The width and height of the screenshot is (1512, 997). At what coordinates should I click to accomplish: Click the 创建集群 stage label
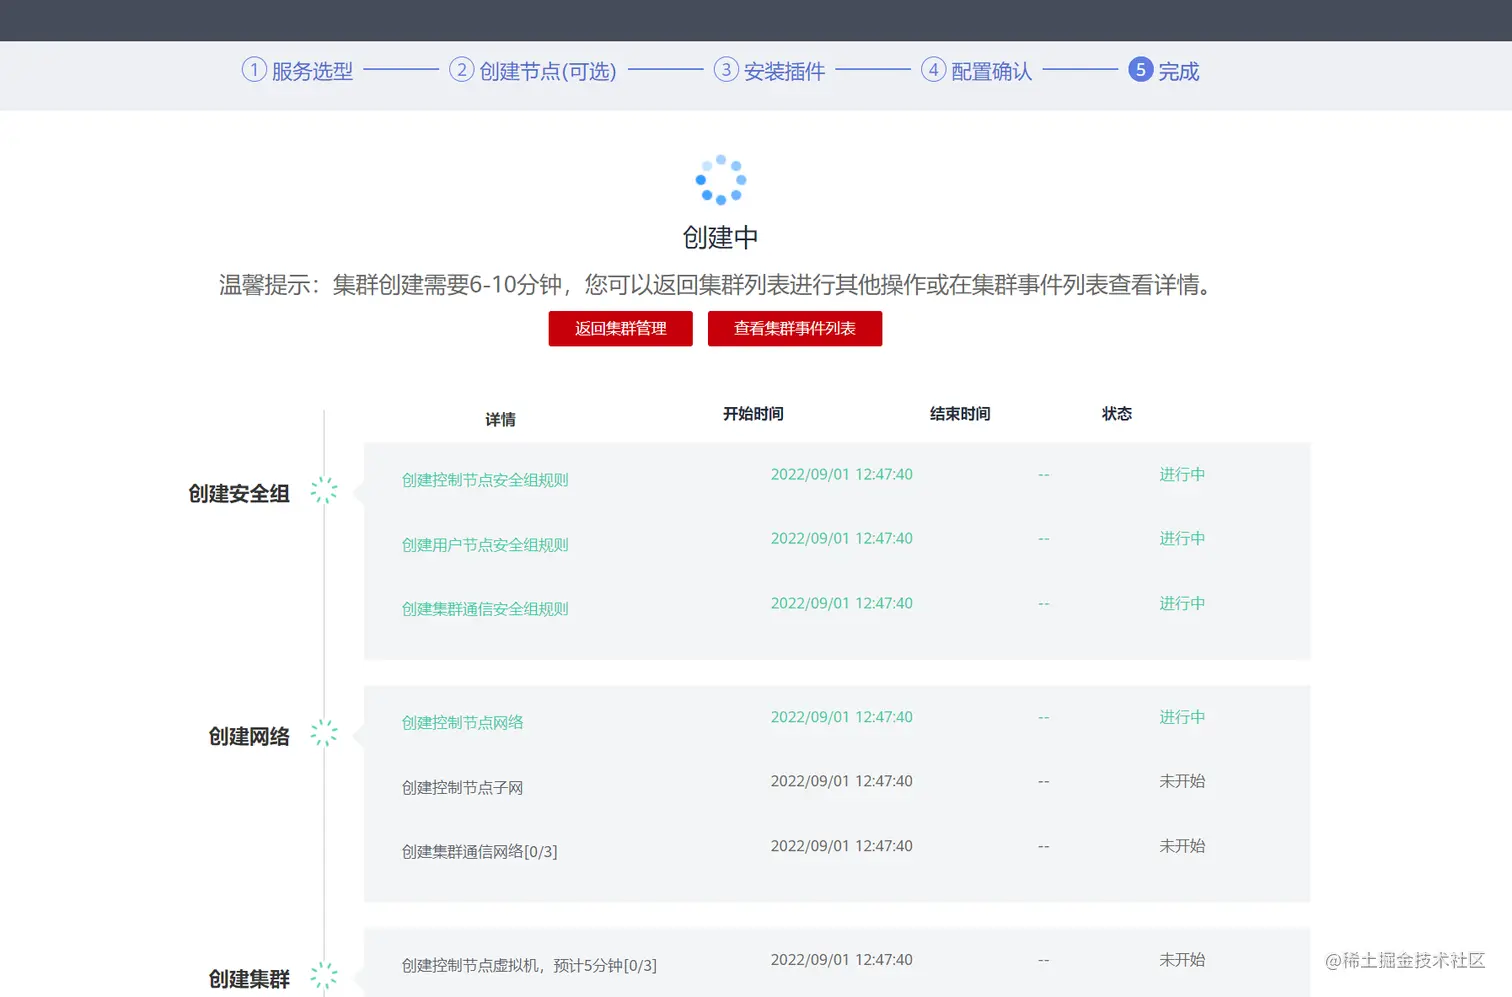pos(249,980)
